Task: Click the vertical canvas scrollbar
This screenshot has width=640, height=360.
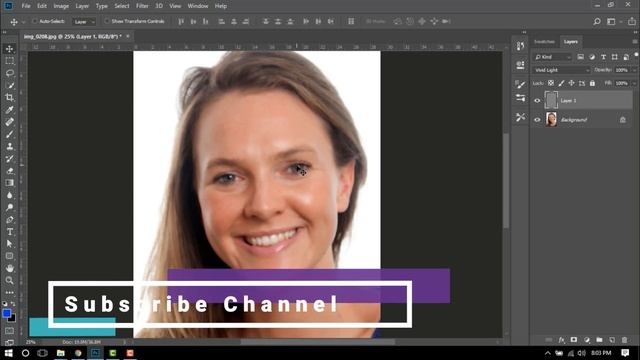Action: 506,181
